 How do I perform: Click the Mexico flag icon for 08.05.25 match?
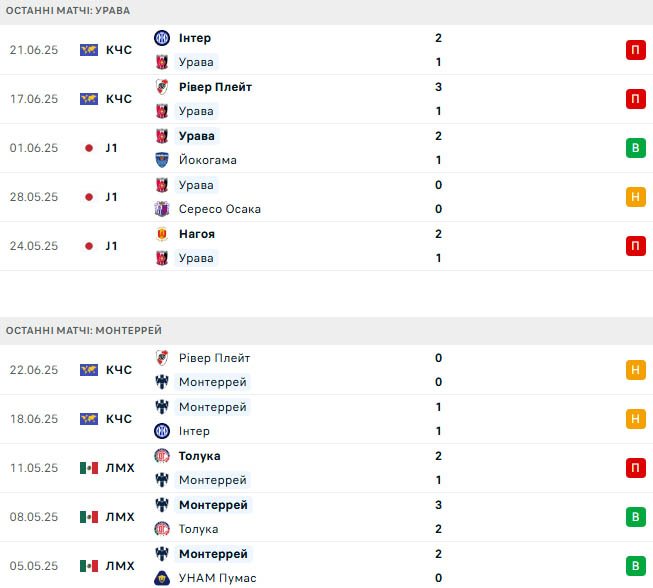[x=89, y=517]
